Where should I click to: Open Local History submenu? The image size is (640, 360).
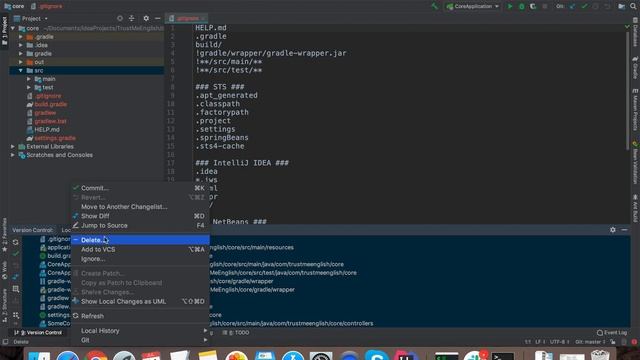[x=140, y=331]
